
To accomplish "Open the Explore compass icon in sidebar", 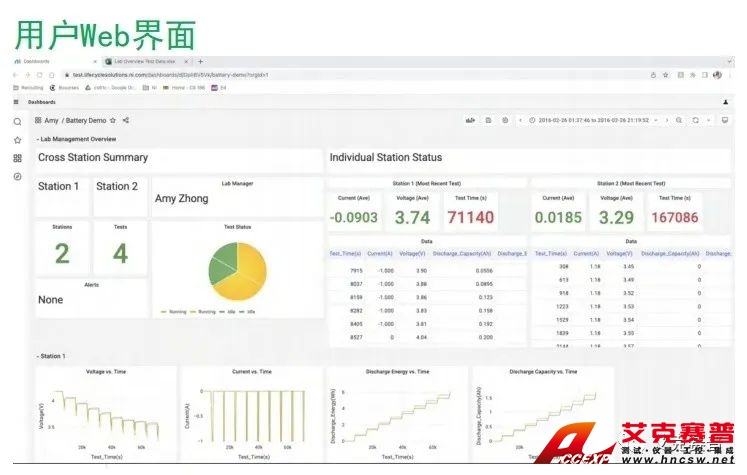I will pos(17,176).
